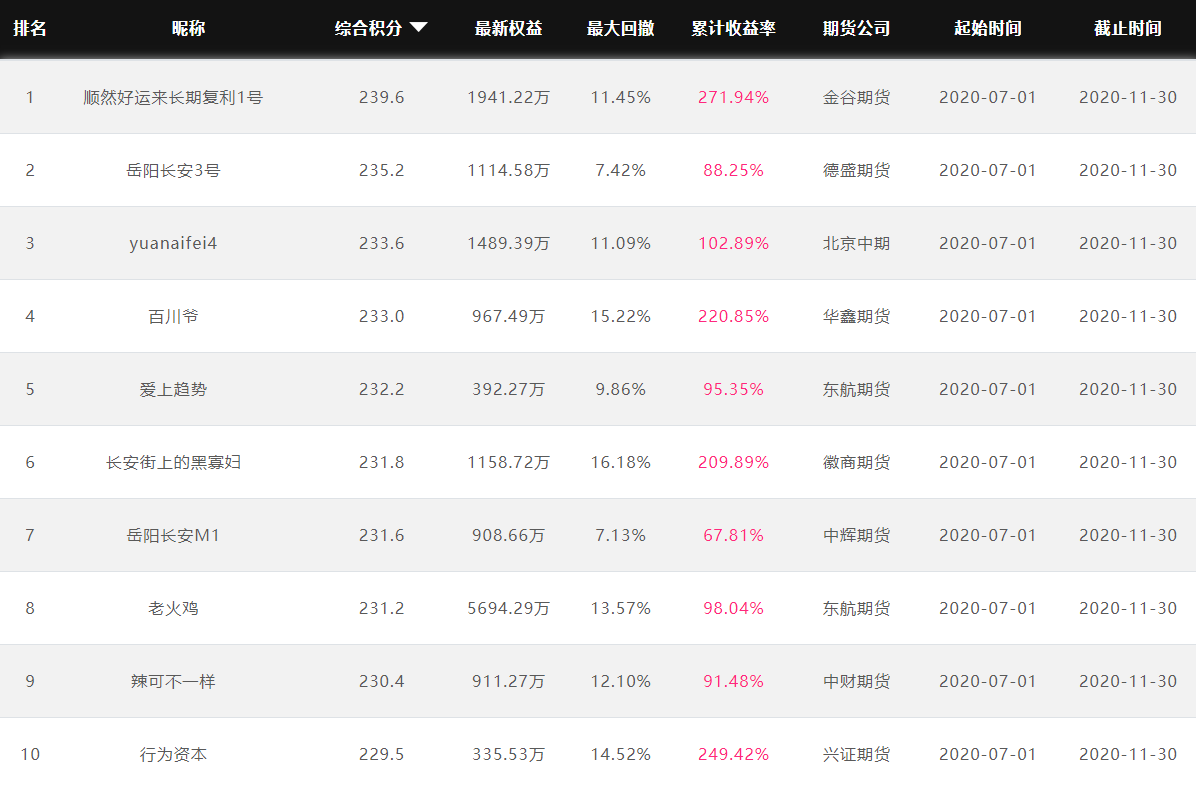1196x786 pixels.
Task: Click equity 335.53万
Action: (508, 754)
